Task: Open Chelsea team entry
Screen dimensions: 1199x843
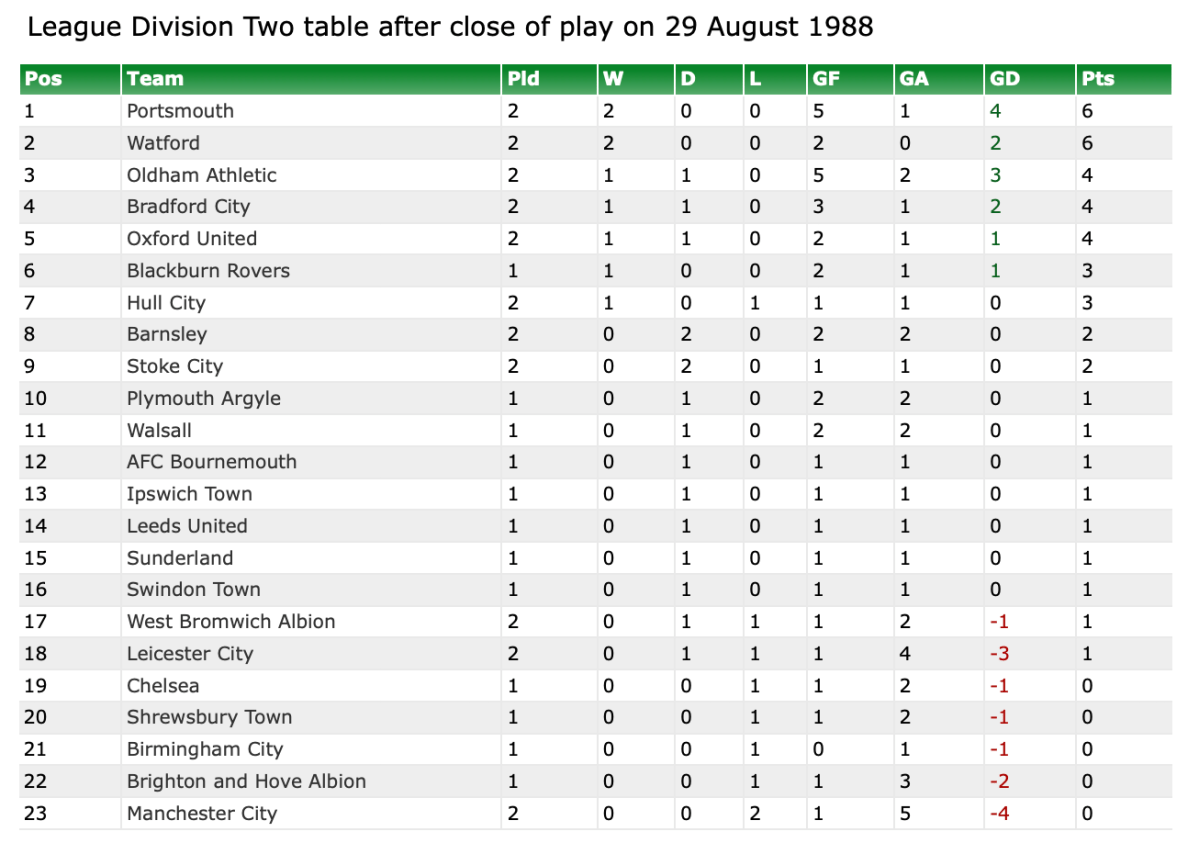Action: click(162, 686)
